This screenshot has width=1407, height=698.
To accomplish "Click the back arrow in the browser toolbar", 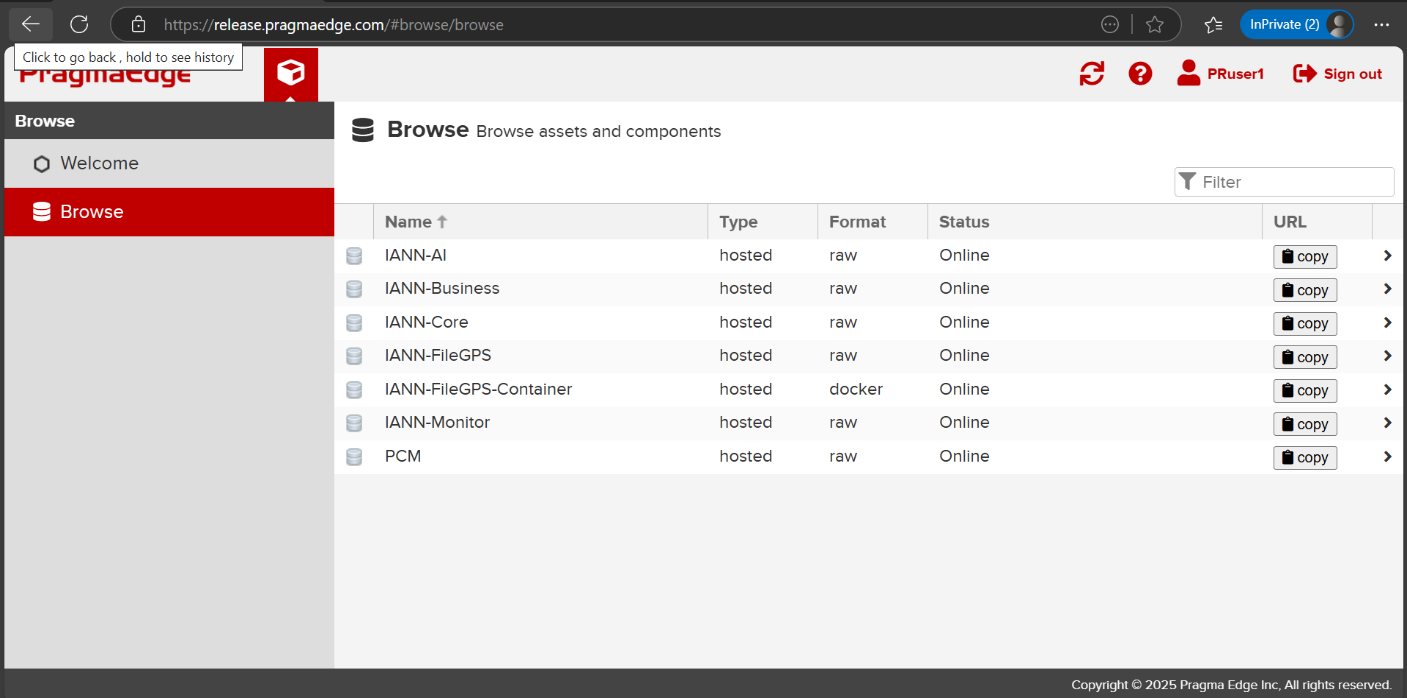I will [30, 24].
